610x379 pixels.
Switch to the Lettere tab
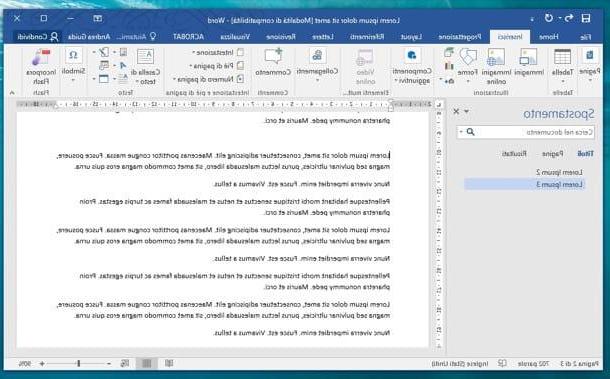[x=323, y=37]
